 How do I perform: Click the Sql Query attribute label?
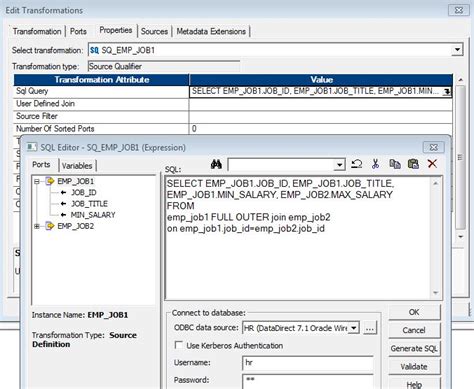pos(32,91)
